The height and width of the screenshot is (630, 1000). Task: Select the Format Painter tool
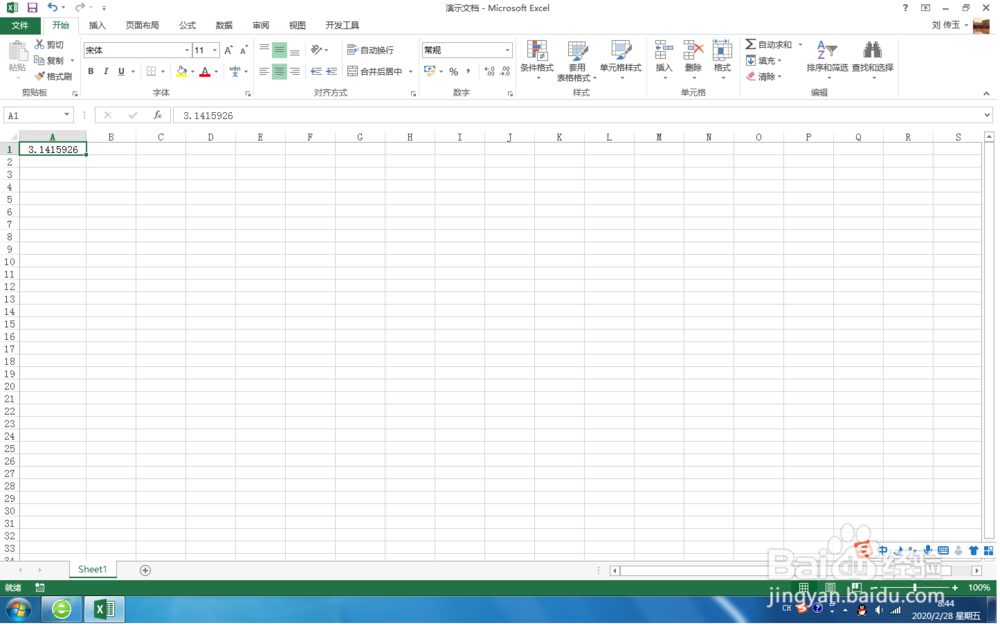click(53, 76)
